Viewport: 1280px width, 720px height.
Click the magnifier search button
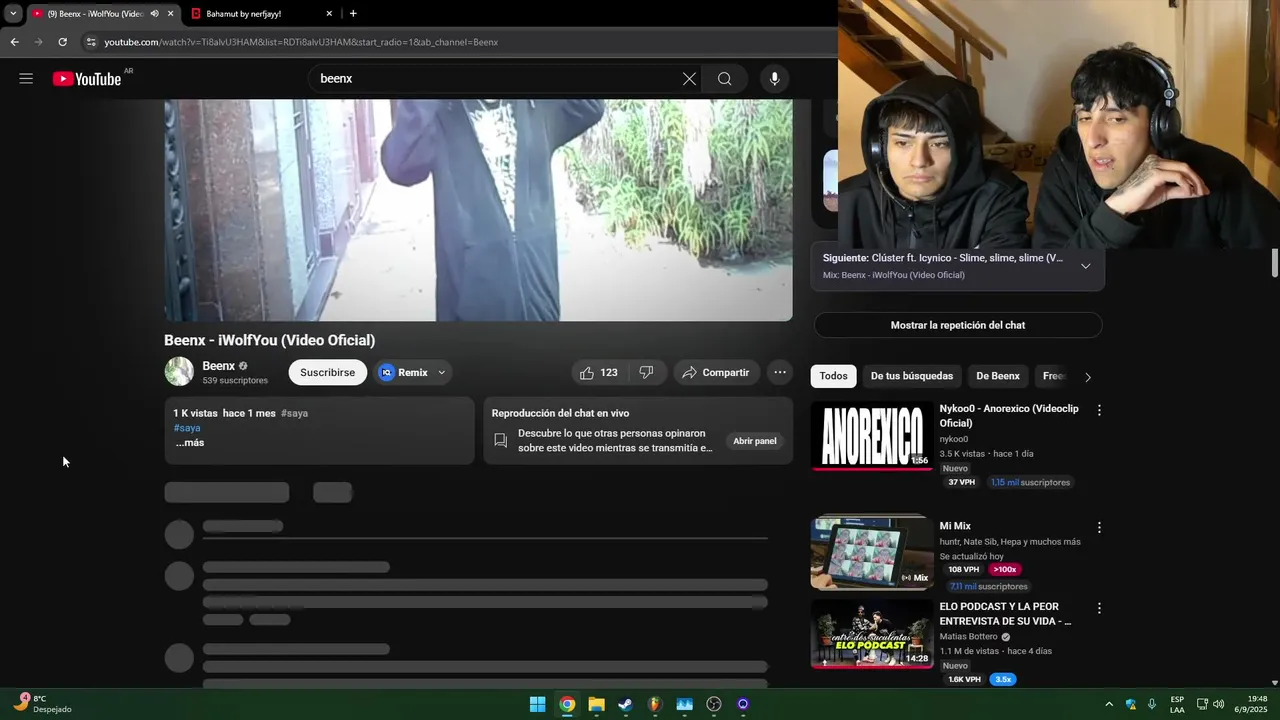(724, 79)
